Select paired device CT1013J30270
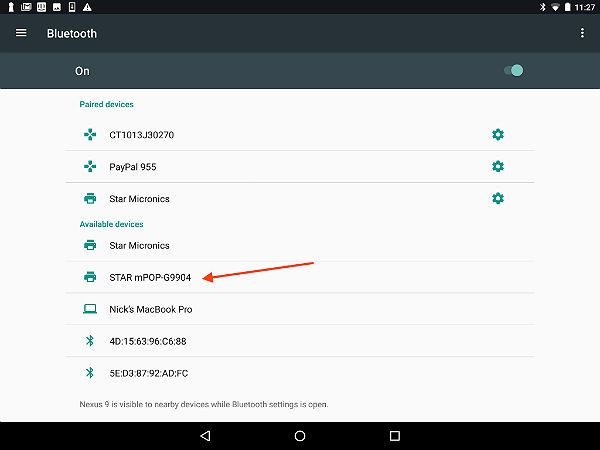Screen dimensions: 600x450 tap(300, 135)
